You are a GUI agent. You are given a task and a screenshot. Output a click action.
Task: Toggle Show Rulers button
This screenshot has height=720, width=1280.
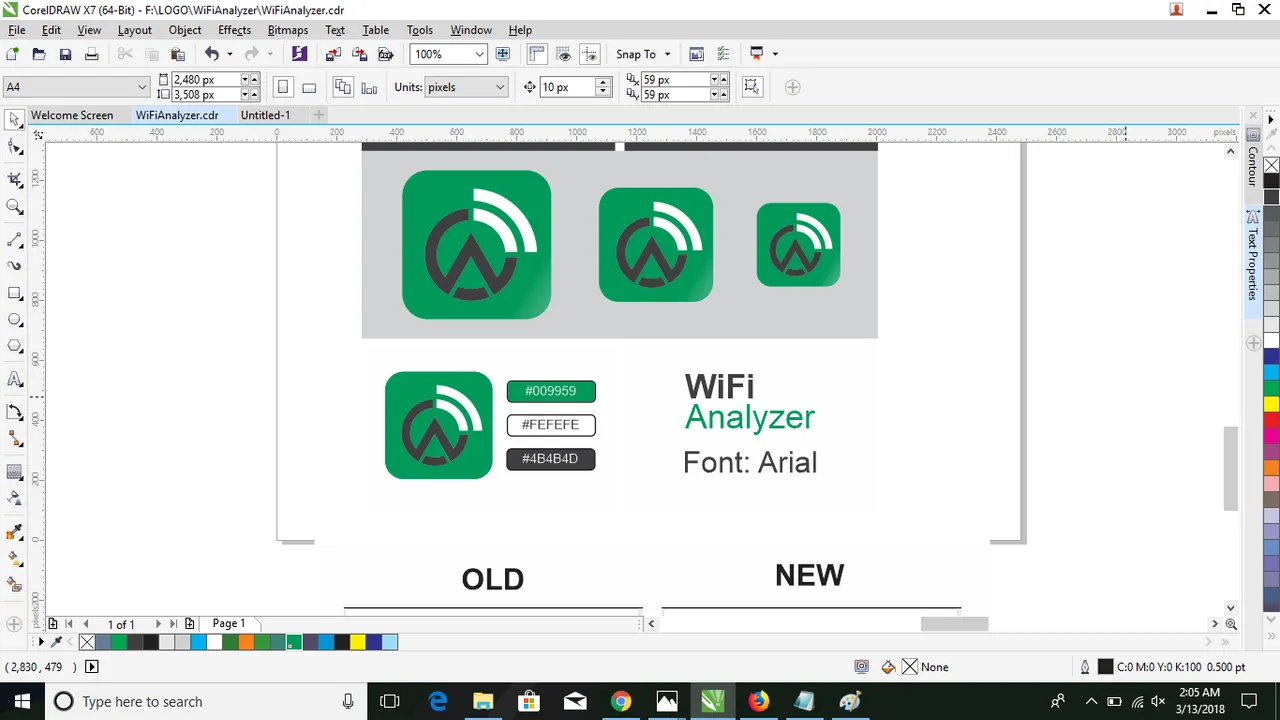point(537,54)
